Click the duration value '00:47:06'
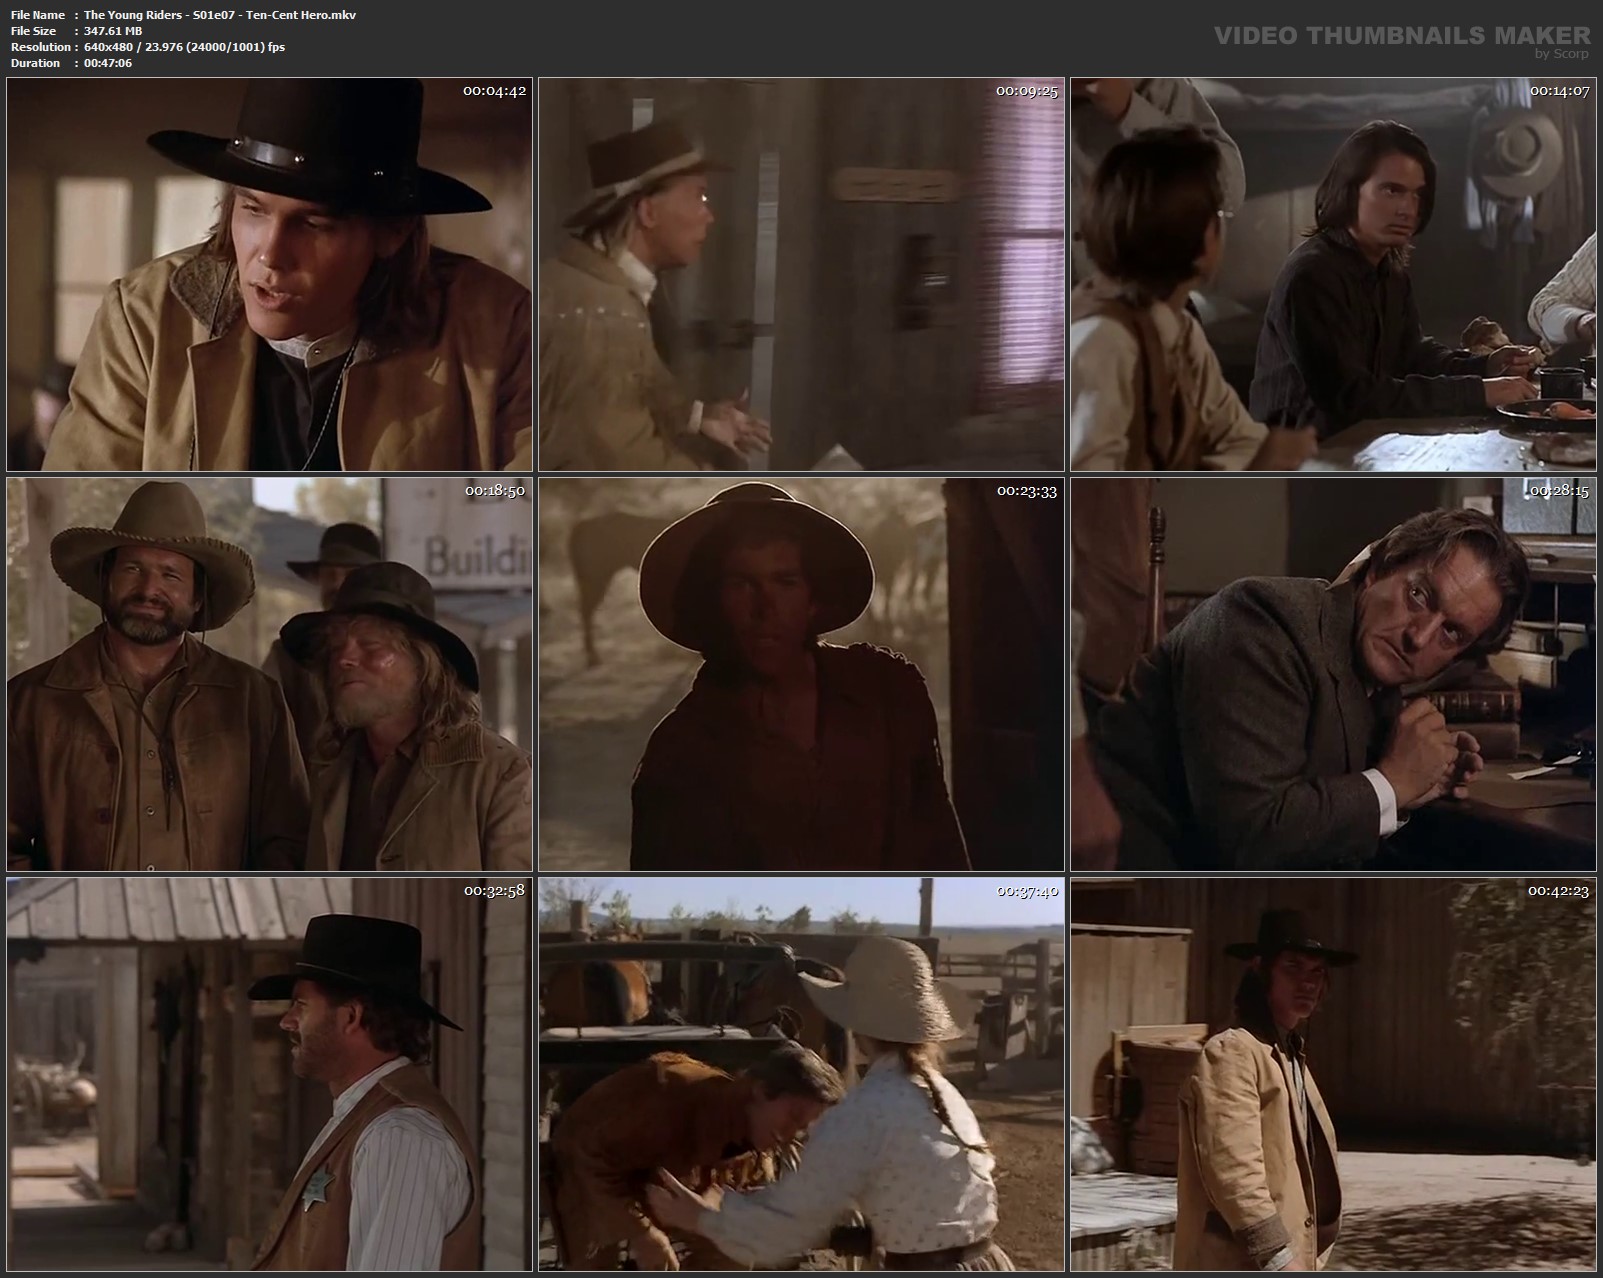1603x1278 pixels. point(108,63)
